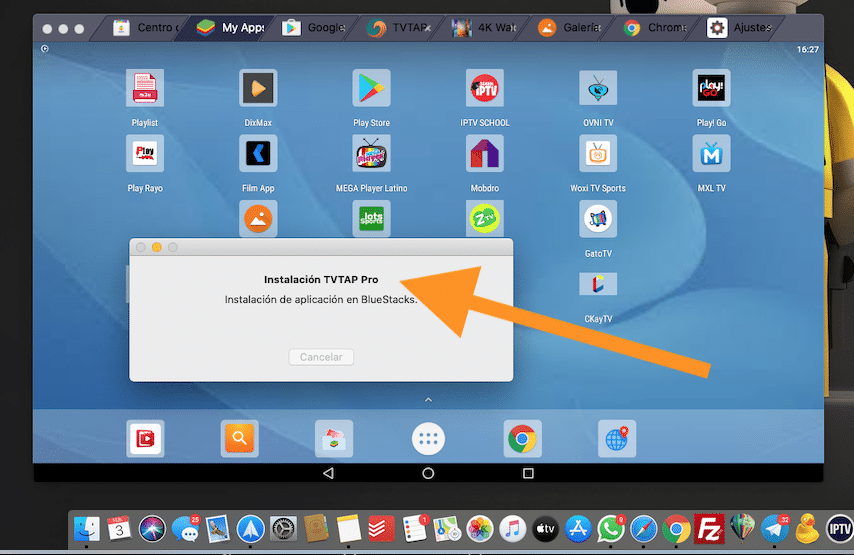Viewport: 854px width, 555px height.
Task: Open the Mobdro app
Action: click(485, 153)
